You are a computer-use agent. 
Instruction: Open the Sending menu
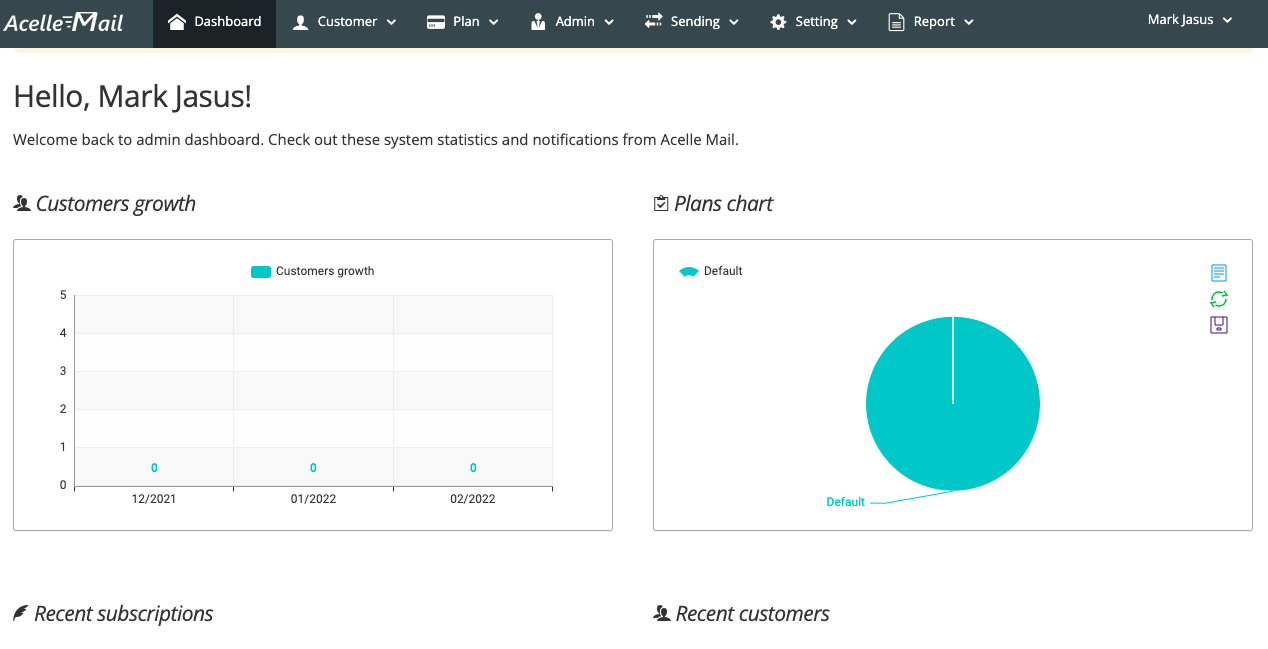click(x=692, y=22)
